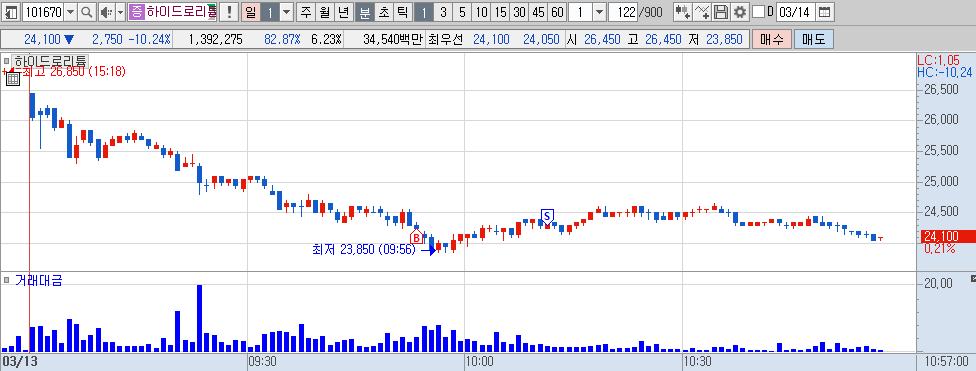Image resolution: width=976 pixels, height=371 pixels.
Task: Click the LC:1.05 indicator text
Action: pos(939,60)
